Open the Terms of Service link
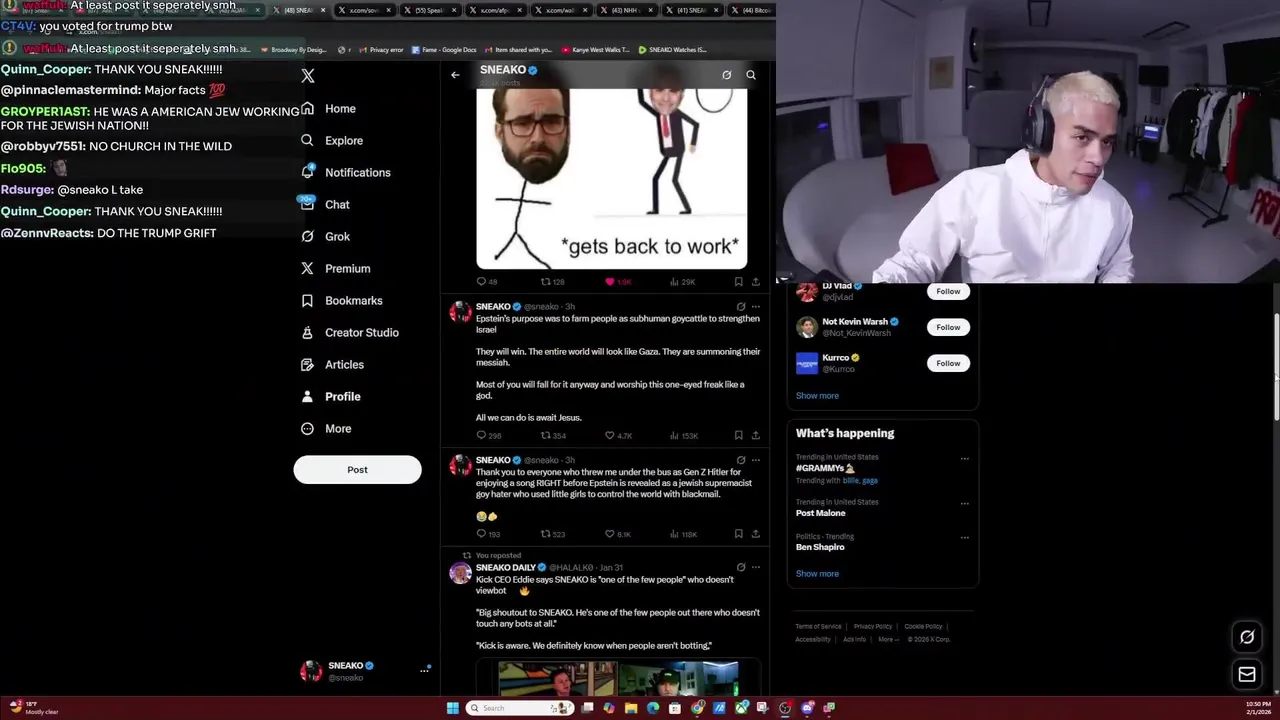The image size is (1280, 720). pos(818,626)
